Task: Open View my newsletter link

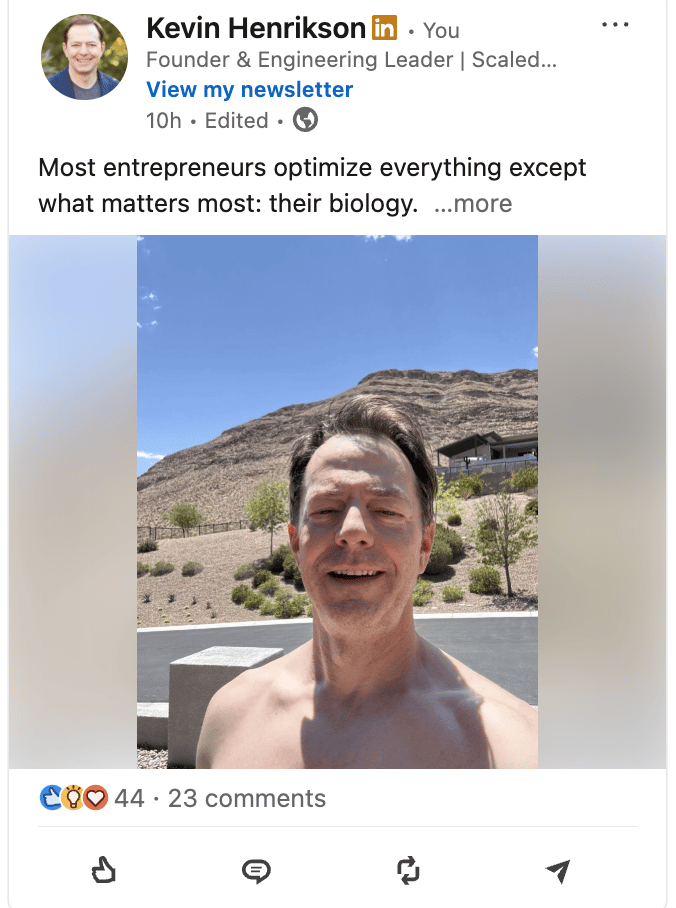Action: click(x=250, y=89)
